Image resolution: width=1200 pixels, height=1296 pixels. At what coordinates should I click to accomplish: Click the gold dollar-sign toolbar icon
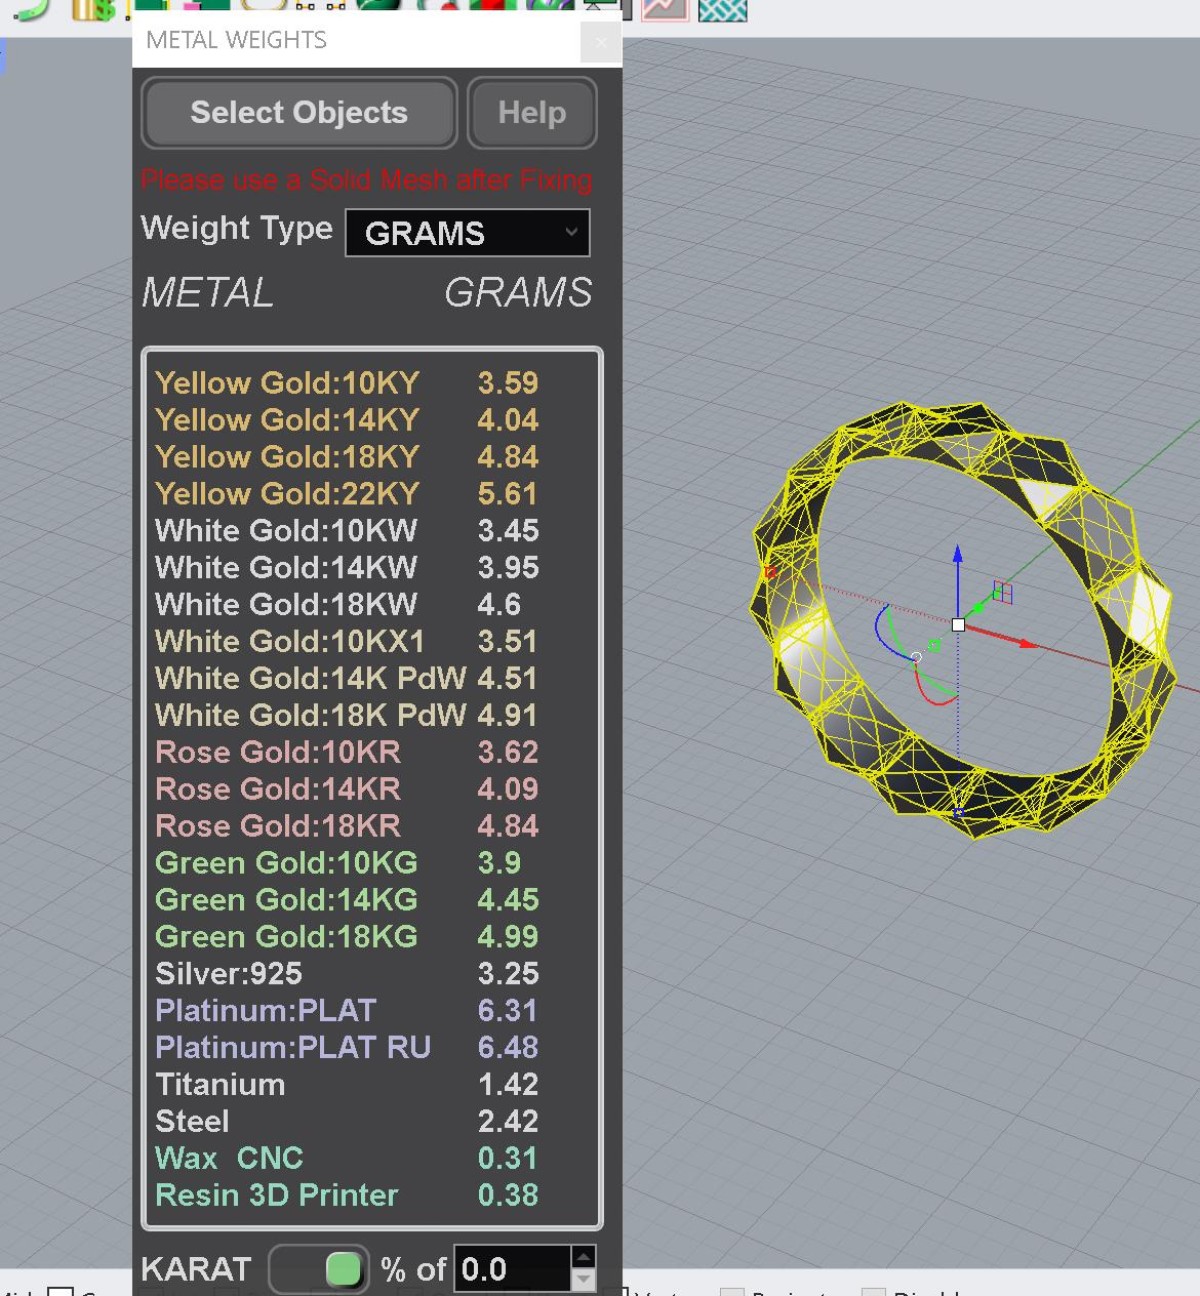[x=92, y=10]
